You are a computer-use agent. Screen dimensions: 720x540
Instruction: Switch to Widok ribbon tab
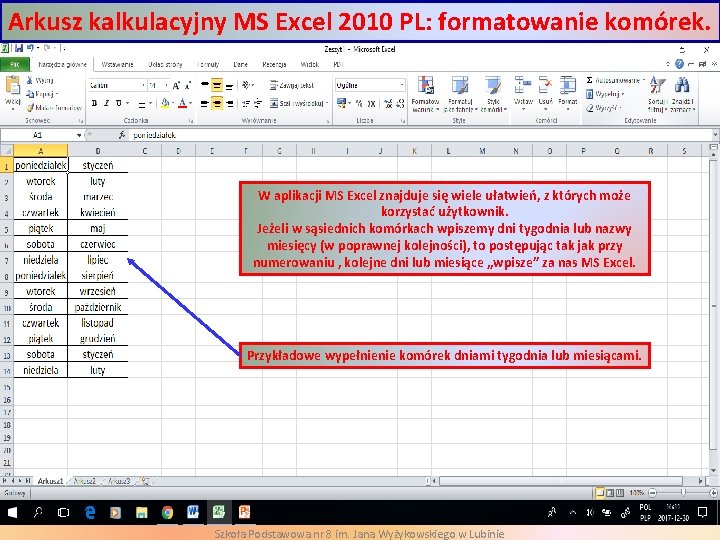(x=309, y=64)
